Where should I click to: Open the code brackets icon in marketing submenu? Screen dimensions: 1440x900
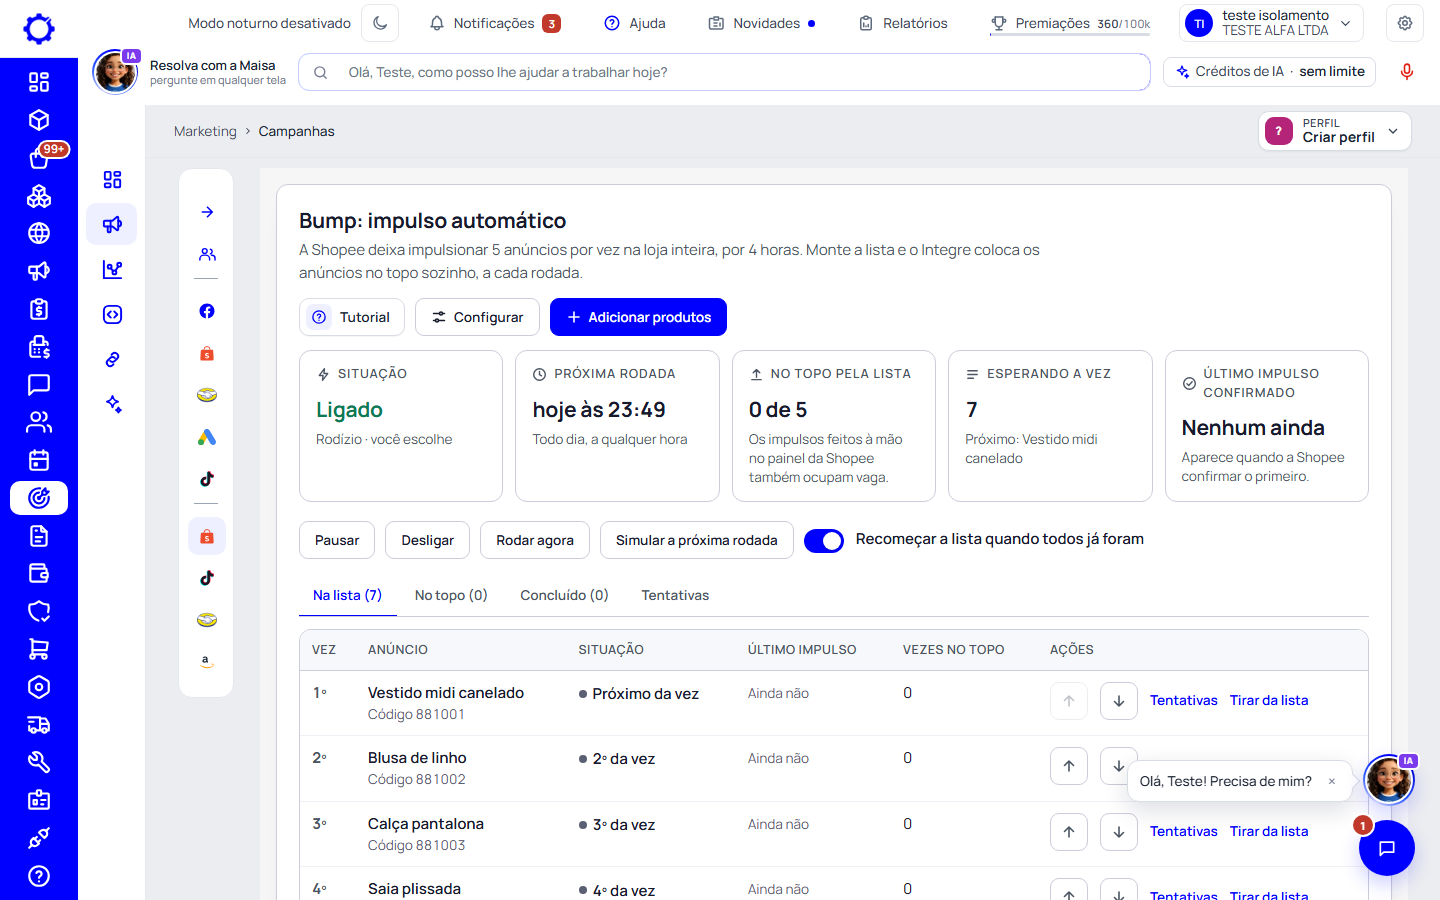coord(112,314)
